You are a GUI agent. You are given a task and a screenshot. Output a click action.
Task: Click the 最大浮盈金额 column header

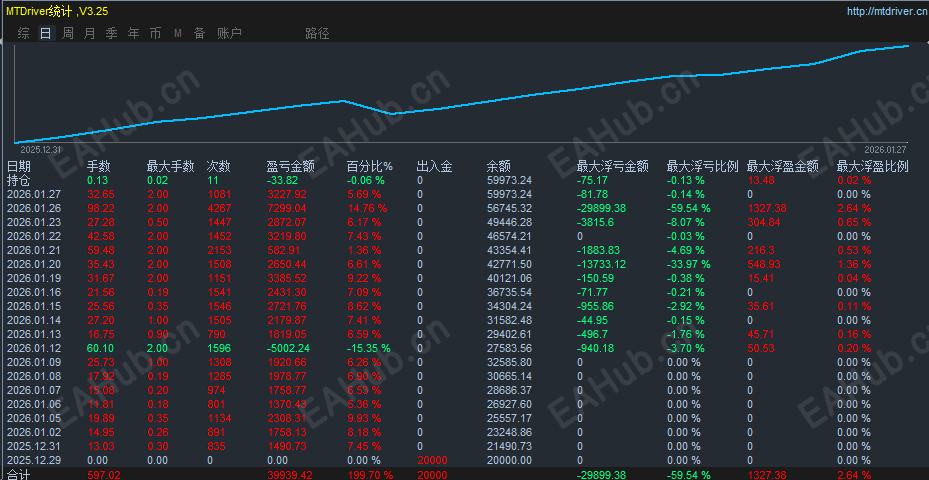pyautogui.click(x=783, y=167)
